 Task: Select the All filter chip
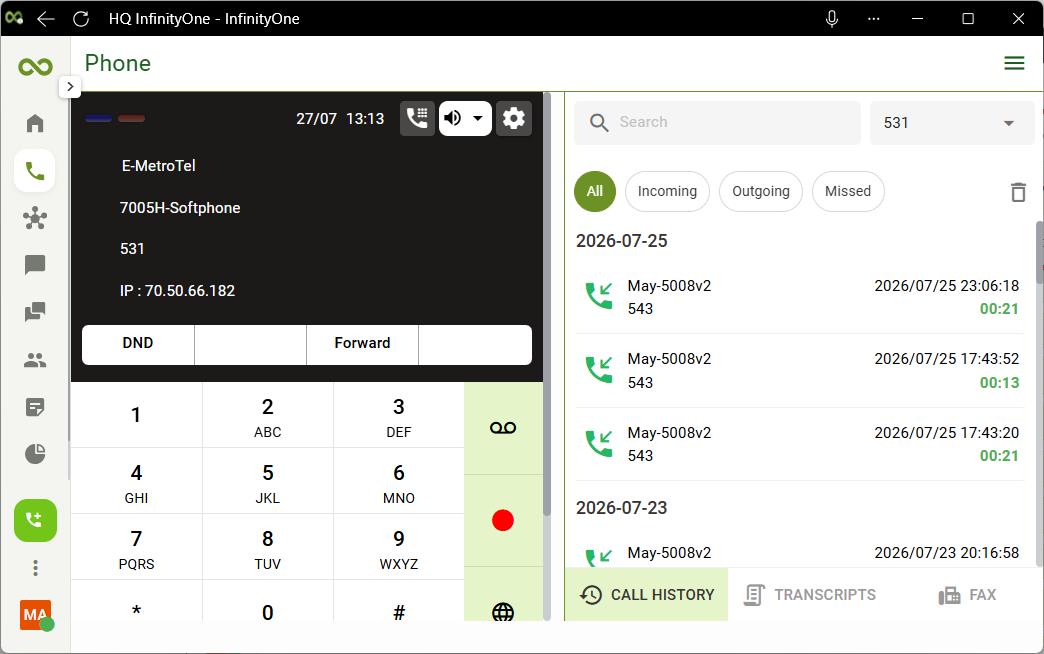pos(595,191)
